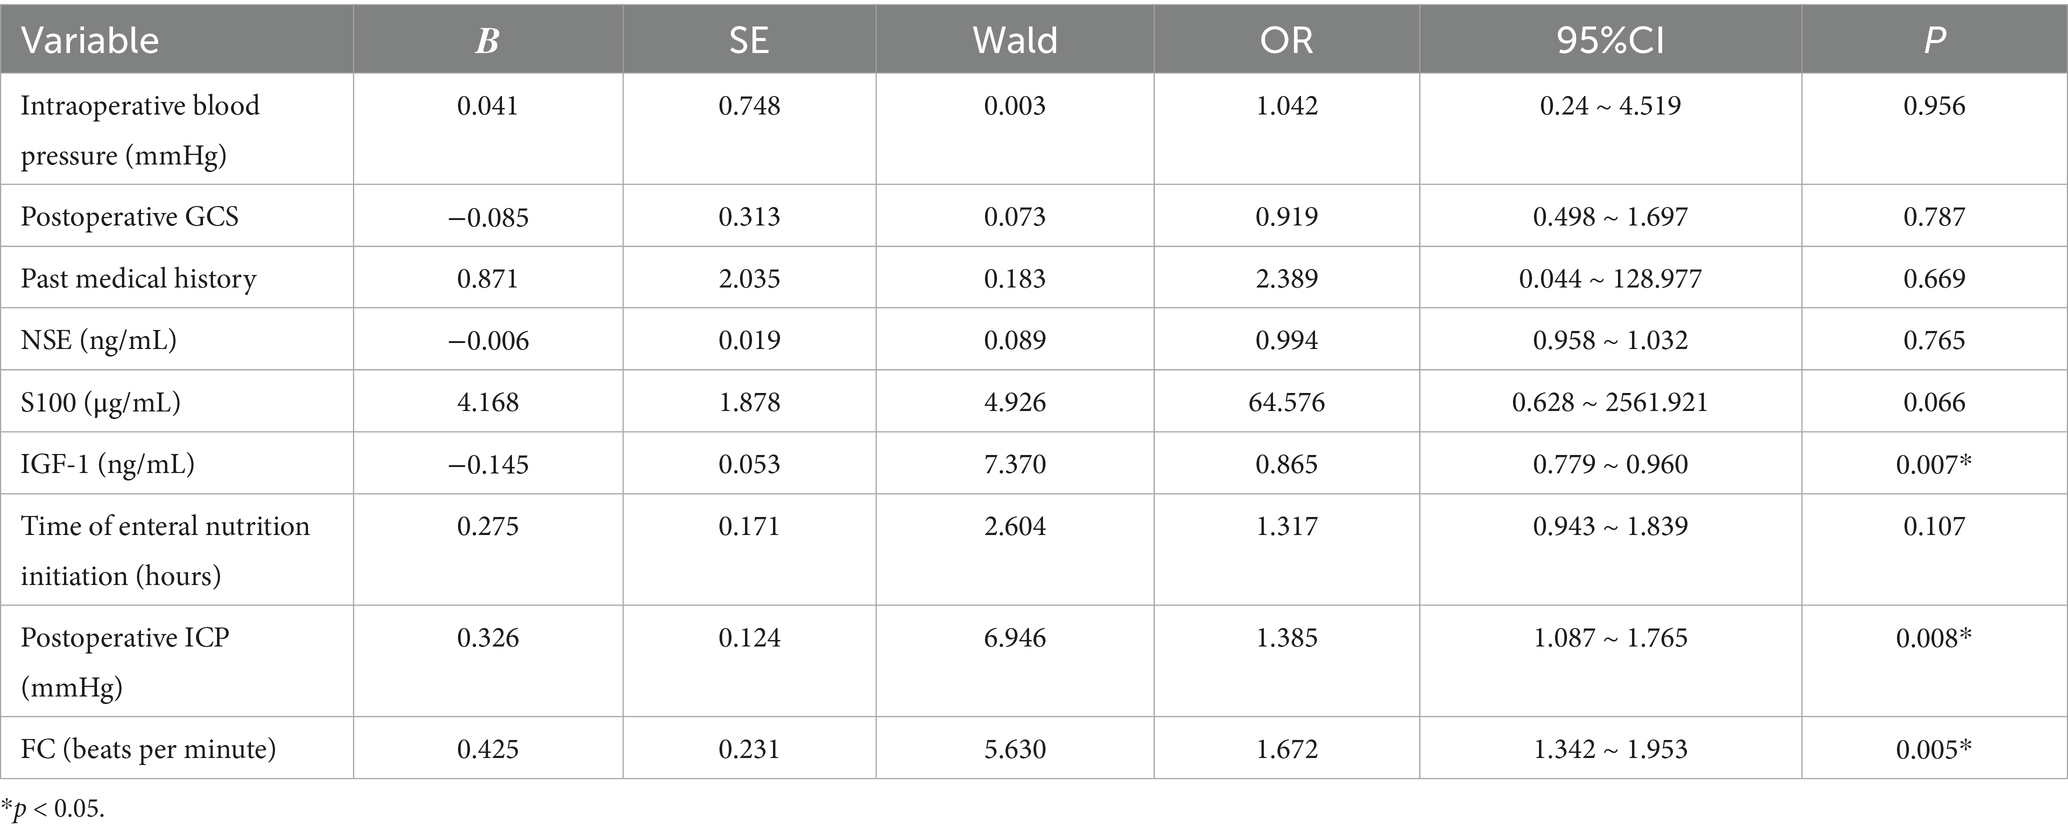Click the 95%CI column header
This screenshot has width=2068, height=833.
click(x=1610, y=40)
